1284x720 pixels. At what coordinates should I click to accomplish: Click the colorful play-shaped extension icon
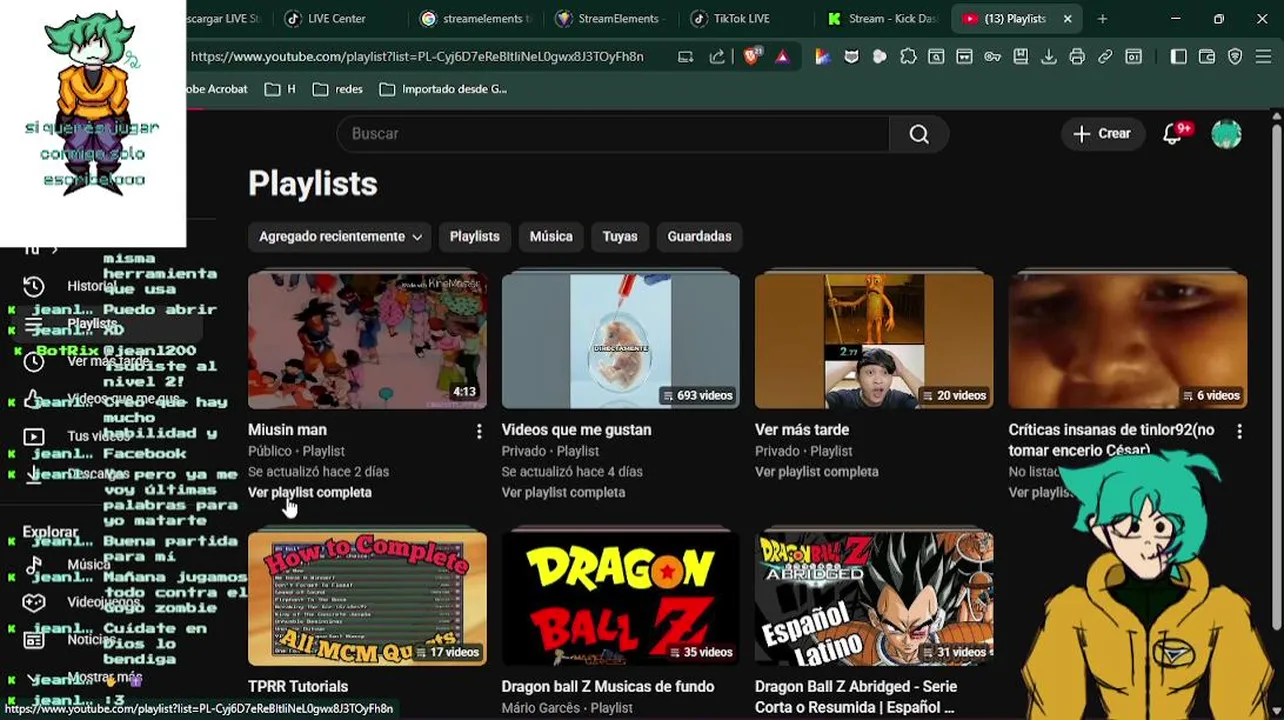823,57
